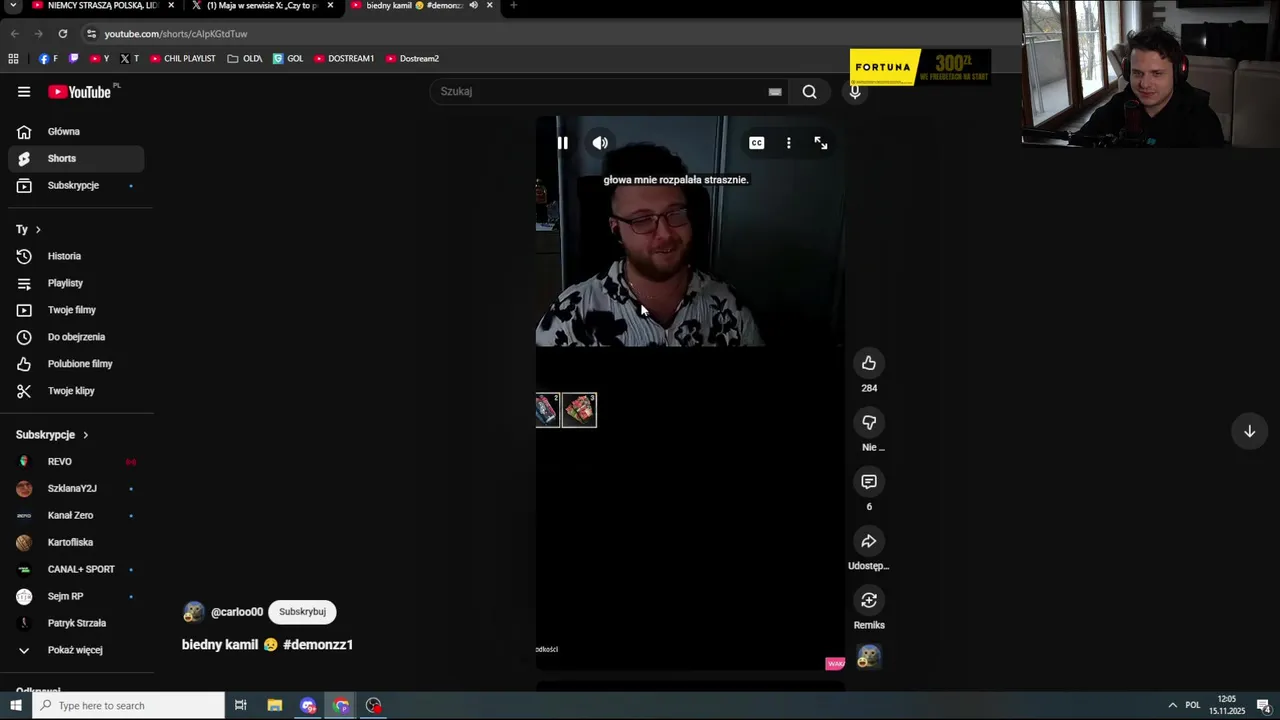Open the #demonzz1 hashtag
The image size is (1280, 720).
tap(318, 645)
